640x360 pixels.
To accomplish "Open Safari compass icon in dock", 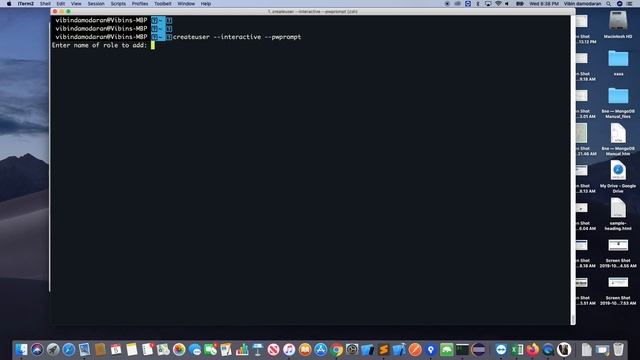I will pos(69,349).
